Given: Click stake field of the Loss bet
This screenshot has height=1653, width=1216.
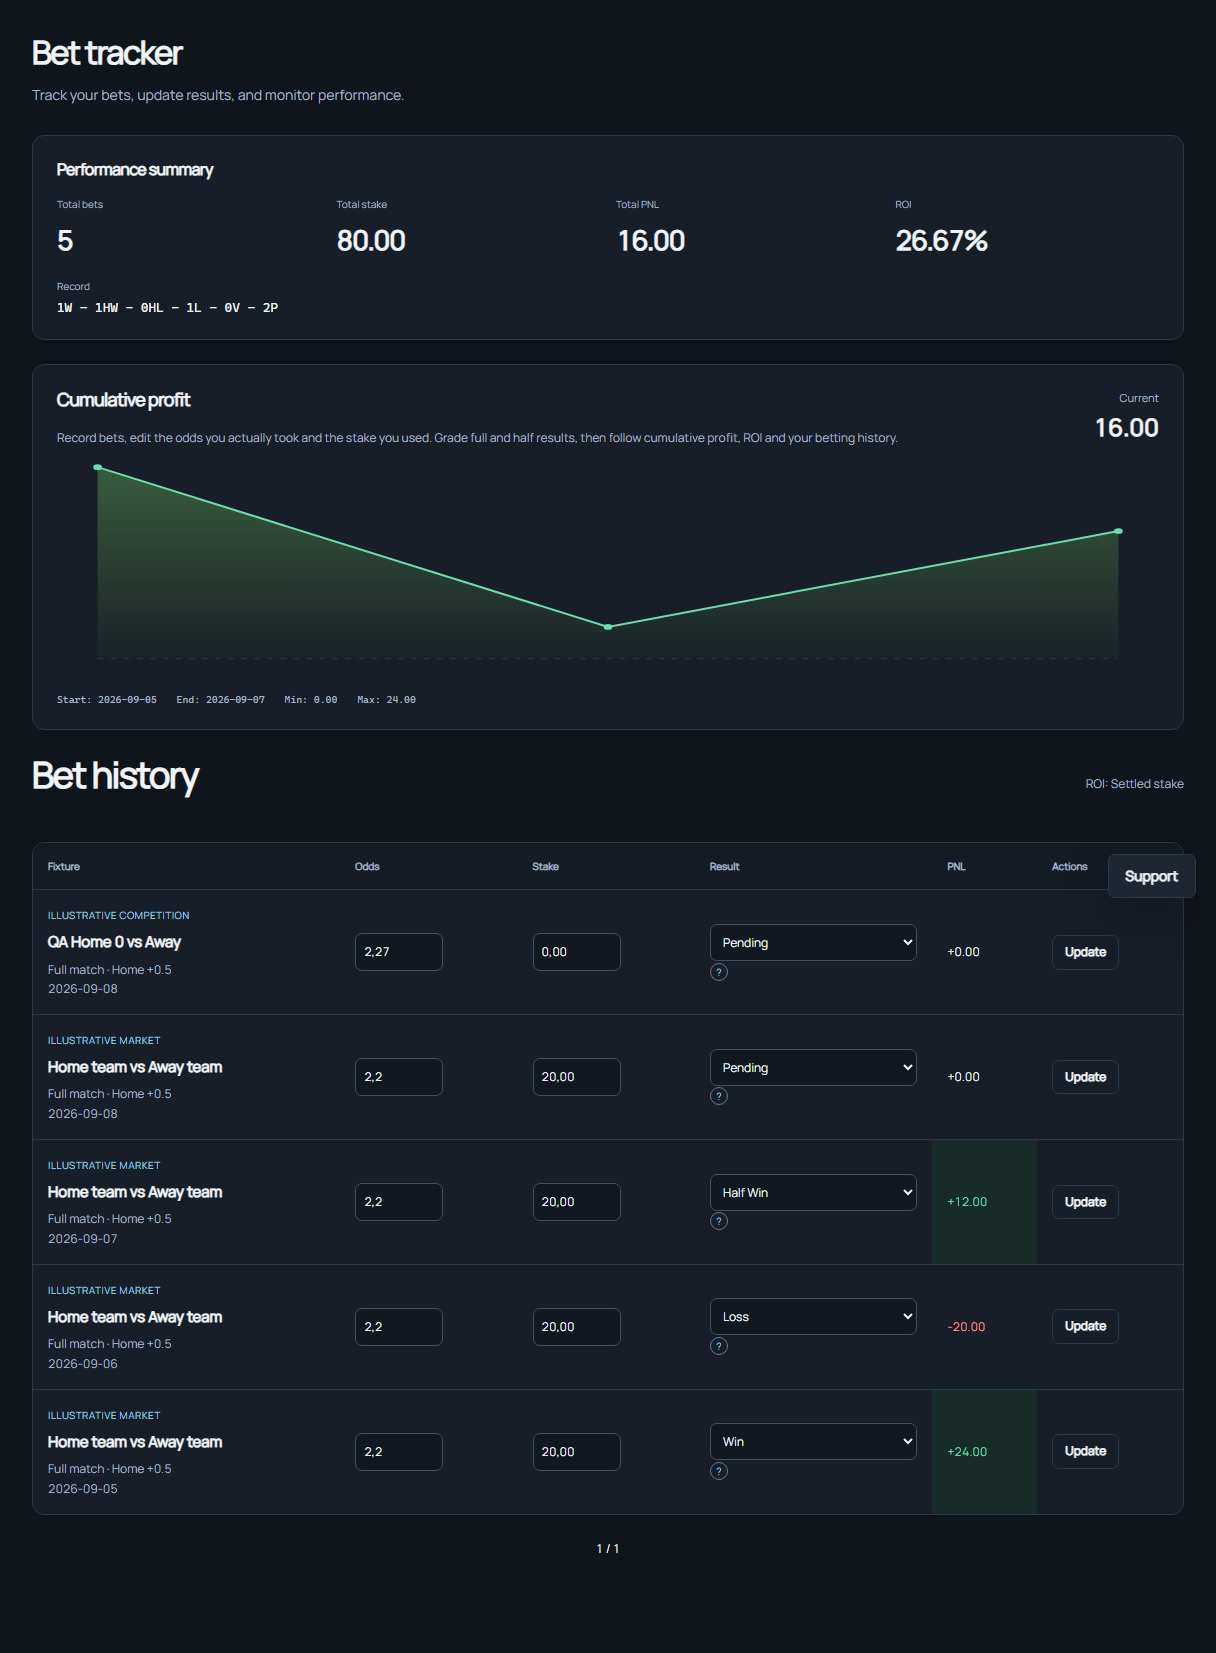Looking at the screenshot, I should pos(577,1327).
